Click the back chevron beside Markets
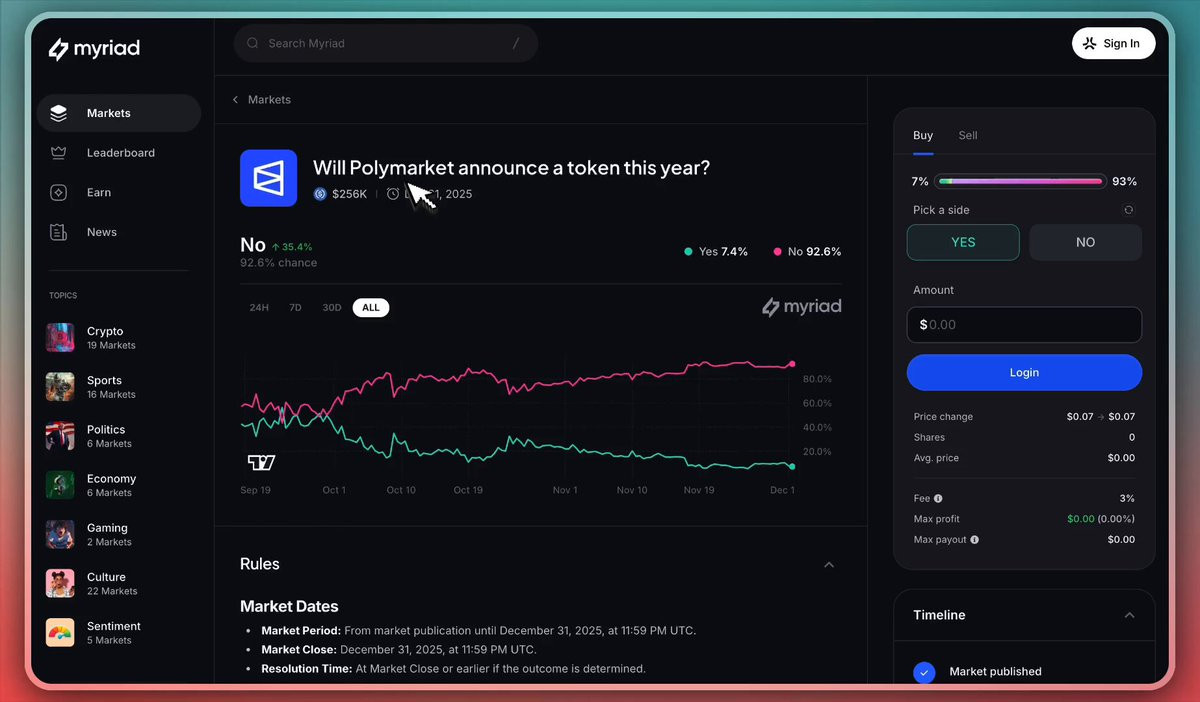Viewport: 1200px width, 702px height. point(235,100)
